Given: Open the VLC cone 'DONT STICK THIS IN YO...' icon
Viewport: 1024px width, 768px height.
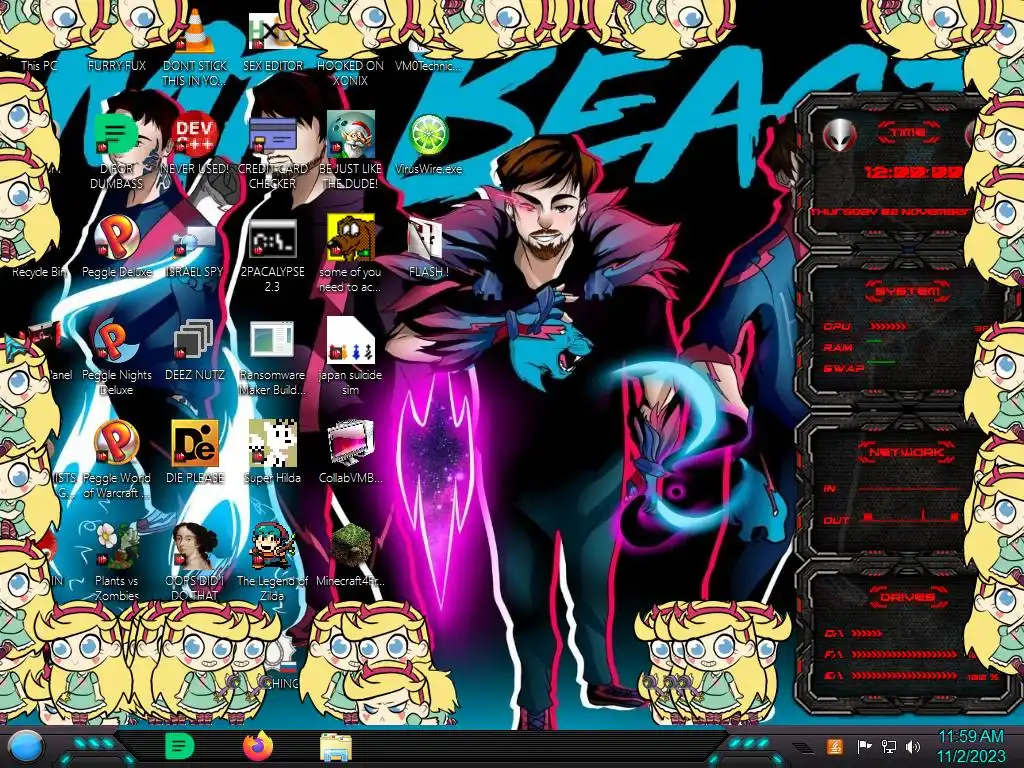Looking at the screenshot, I should (195, 31).
